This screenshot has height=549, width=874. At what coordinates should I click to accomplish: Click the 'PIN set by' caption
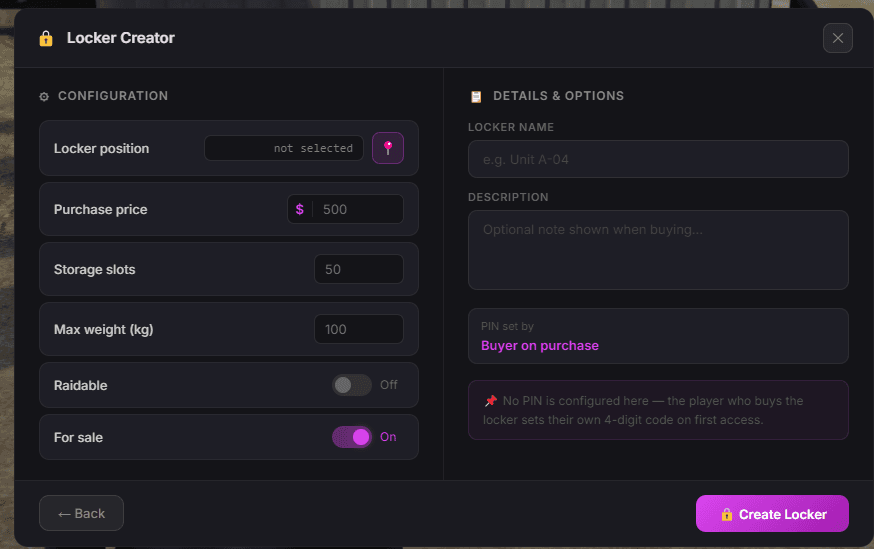[x=507, y=327]
